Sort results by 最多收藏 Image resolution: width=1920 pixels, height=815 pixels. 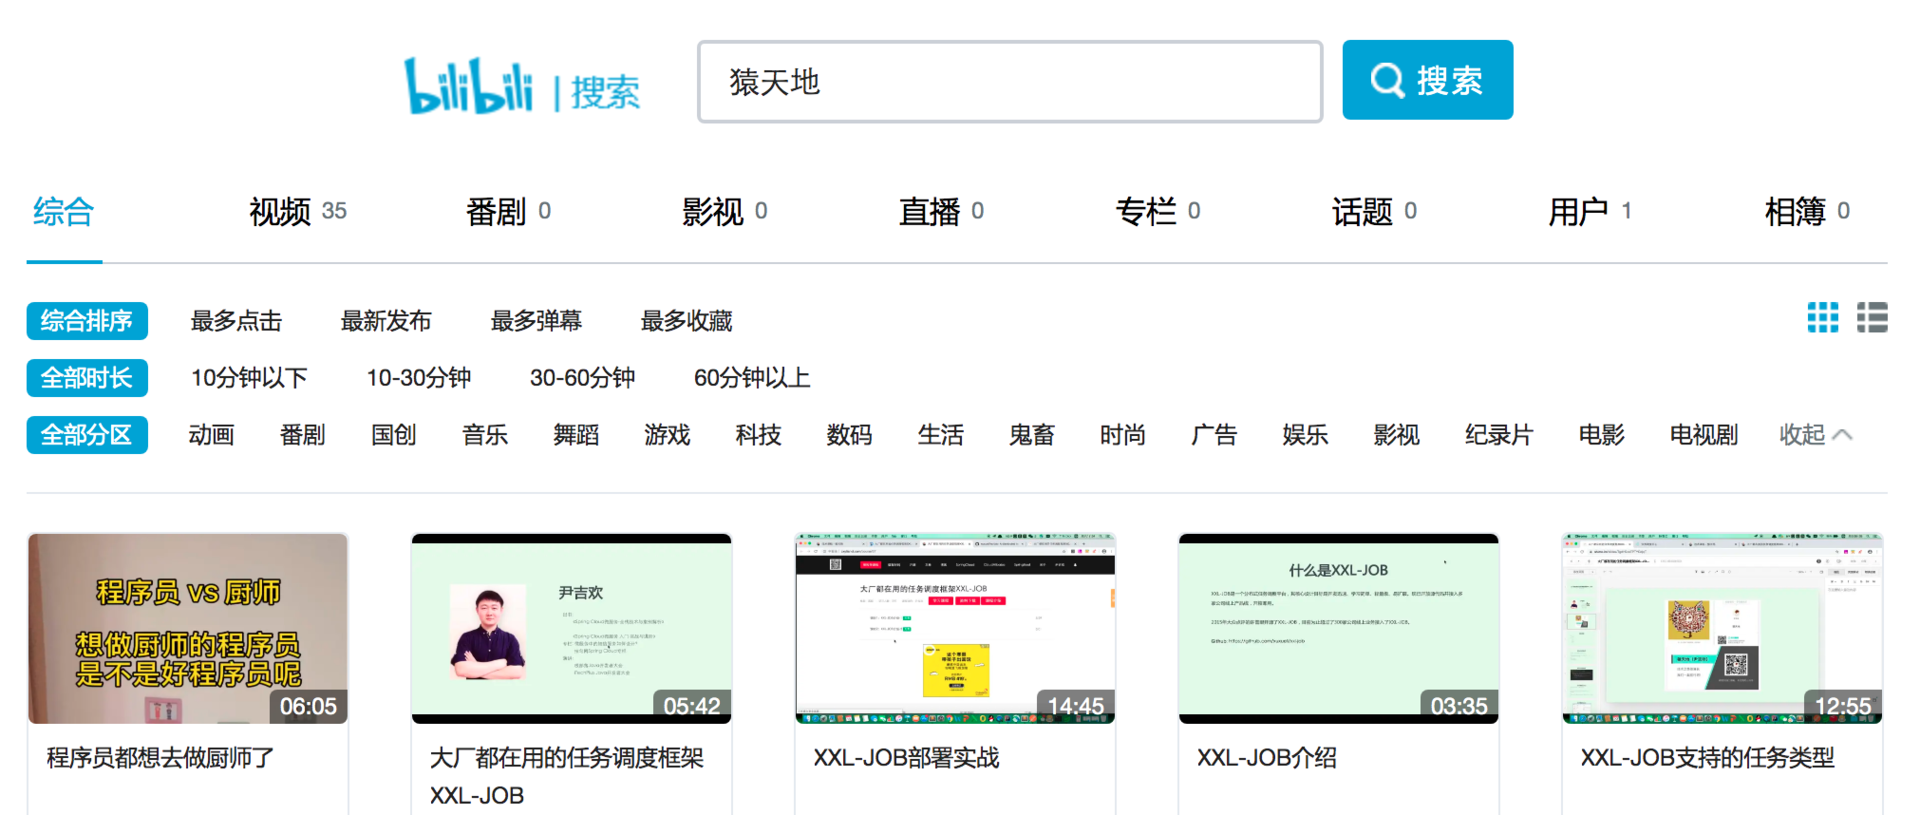coord(686,321)
